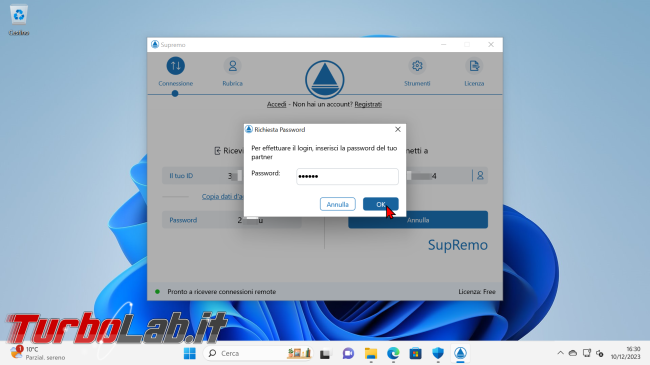Open the weather widget on taskbar

[38, 353]
